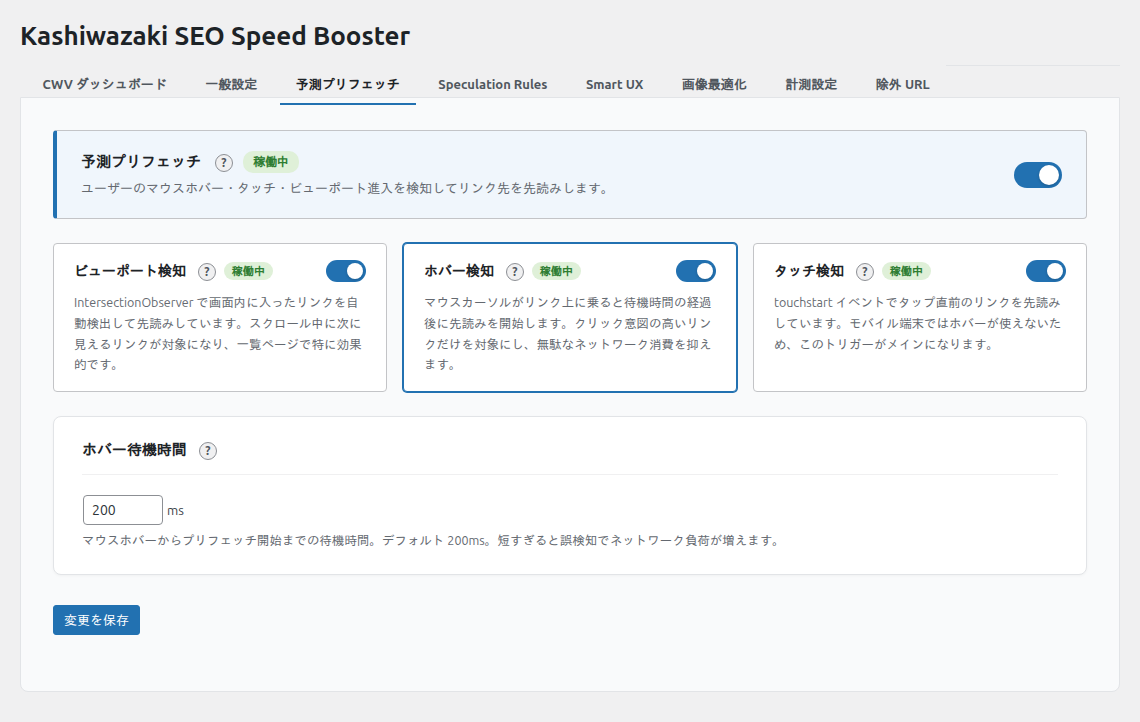1140x722 pixels.
Task: Open the 計測設定 tab
Action: coord(811,84)
